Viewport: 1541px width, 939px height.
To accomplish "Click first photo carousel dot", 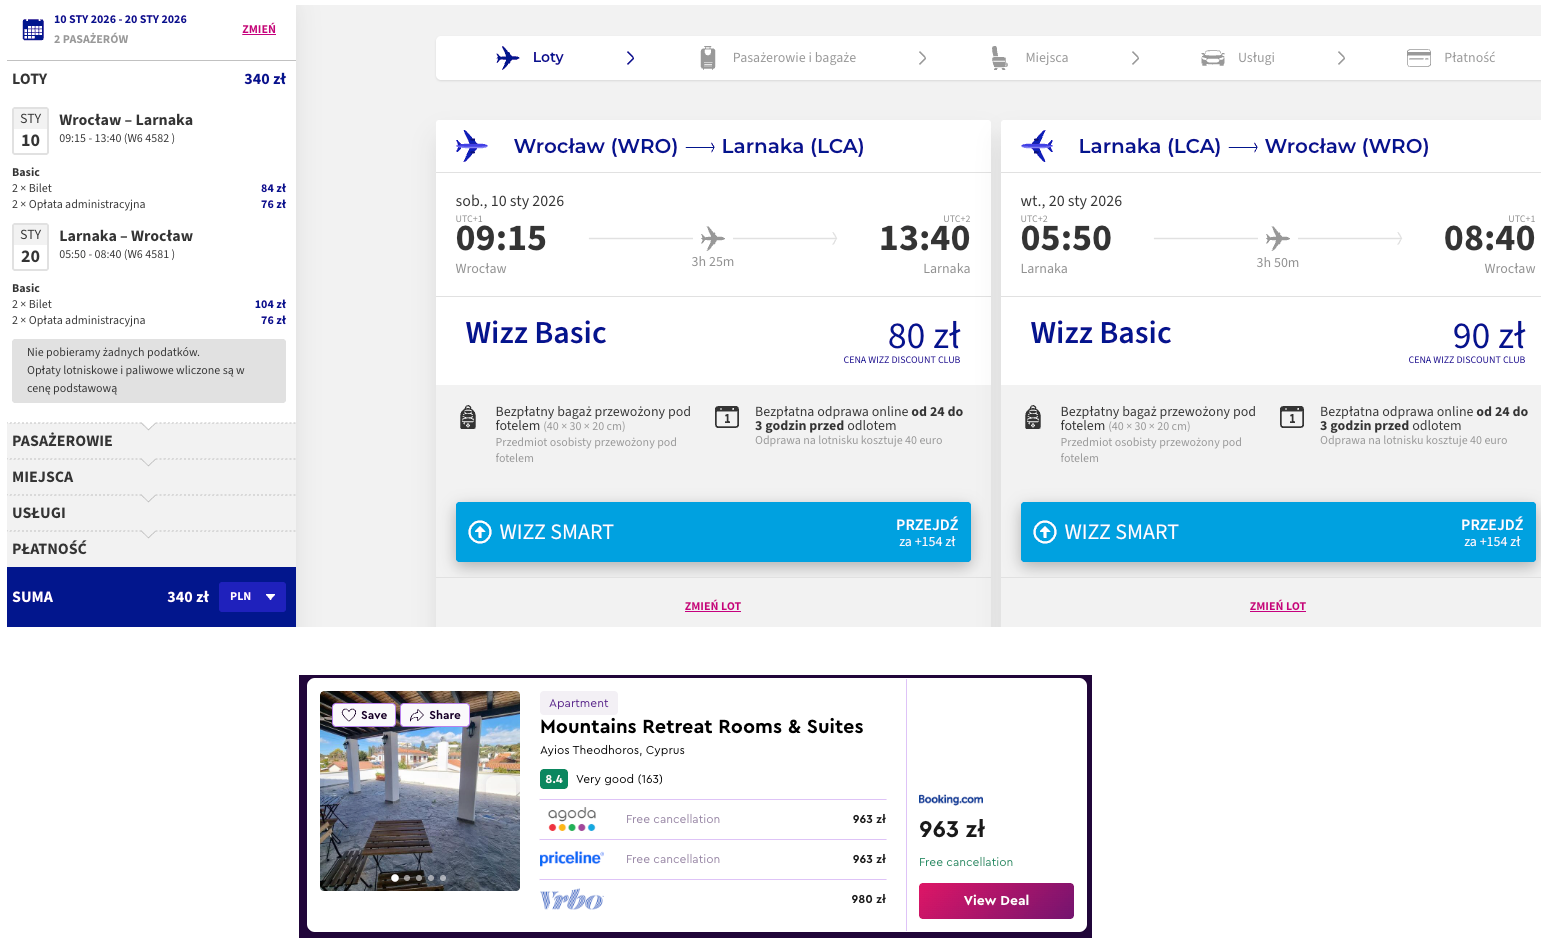I will 395,878.
